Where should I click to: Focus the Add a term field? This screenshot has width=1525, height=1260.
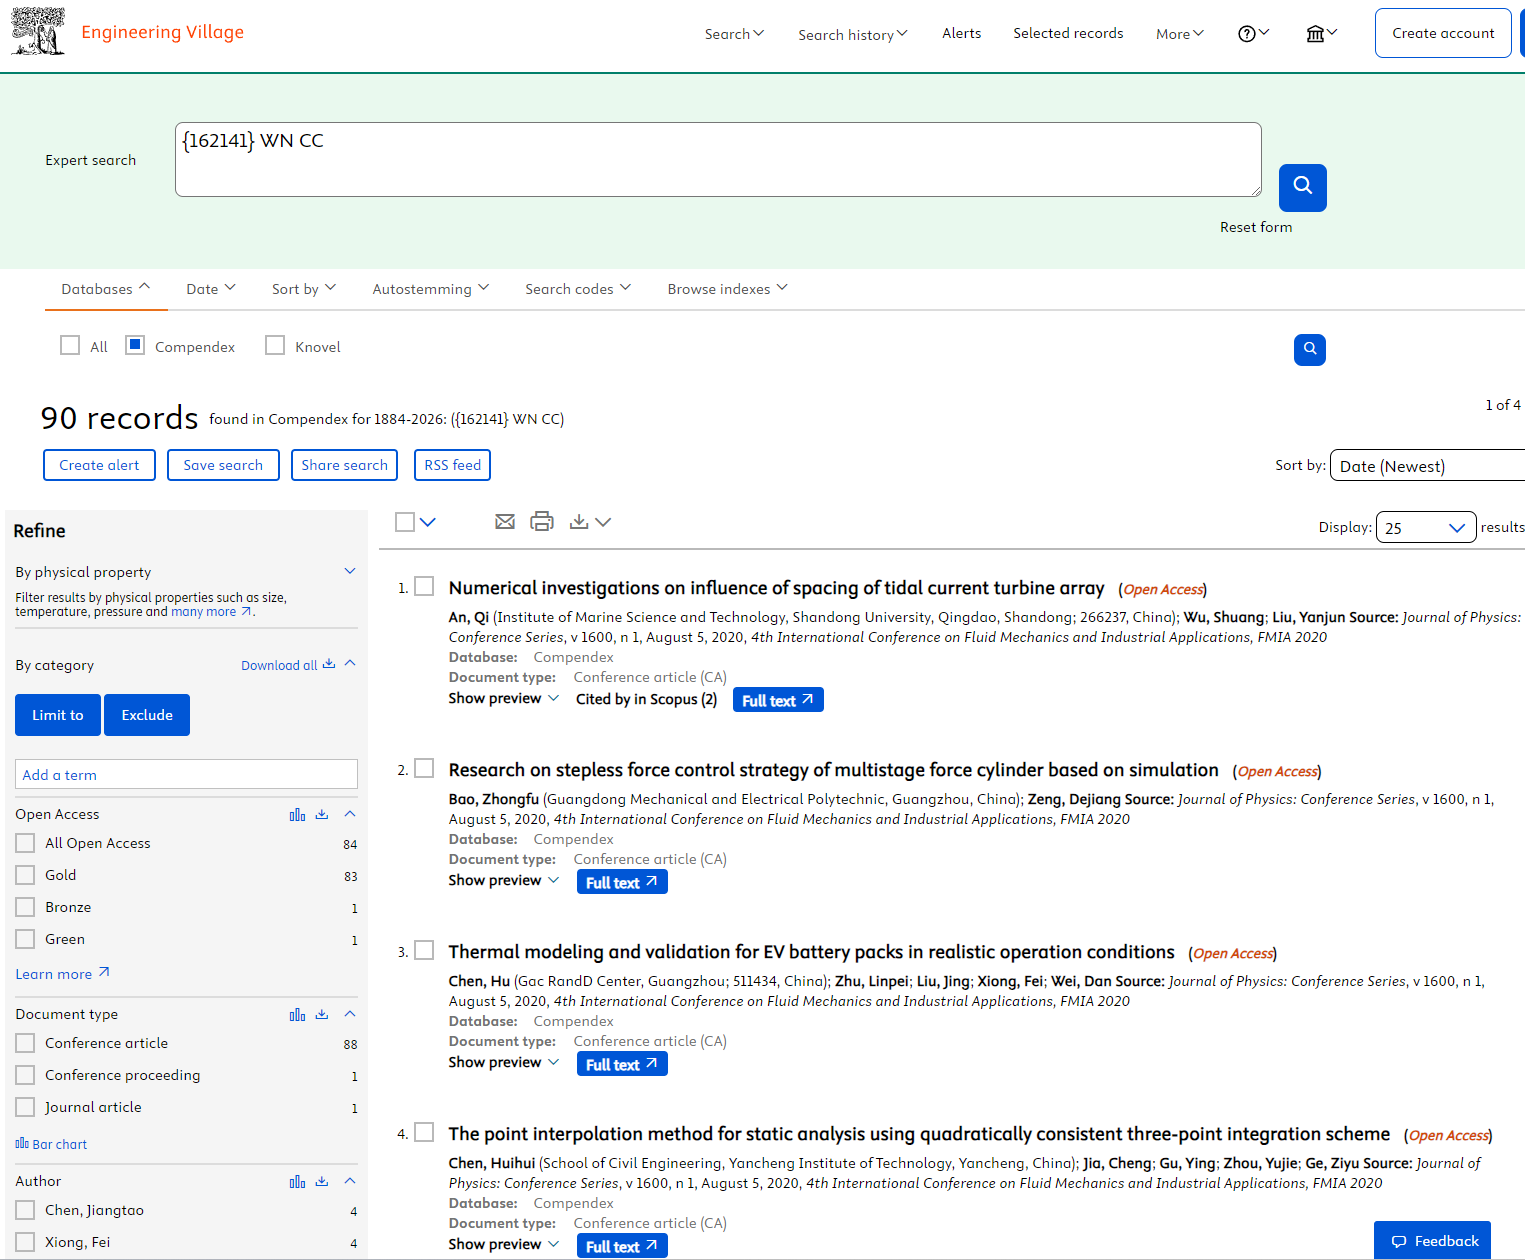click(x=186, y=774)
